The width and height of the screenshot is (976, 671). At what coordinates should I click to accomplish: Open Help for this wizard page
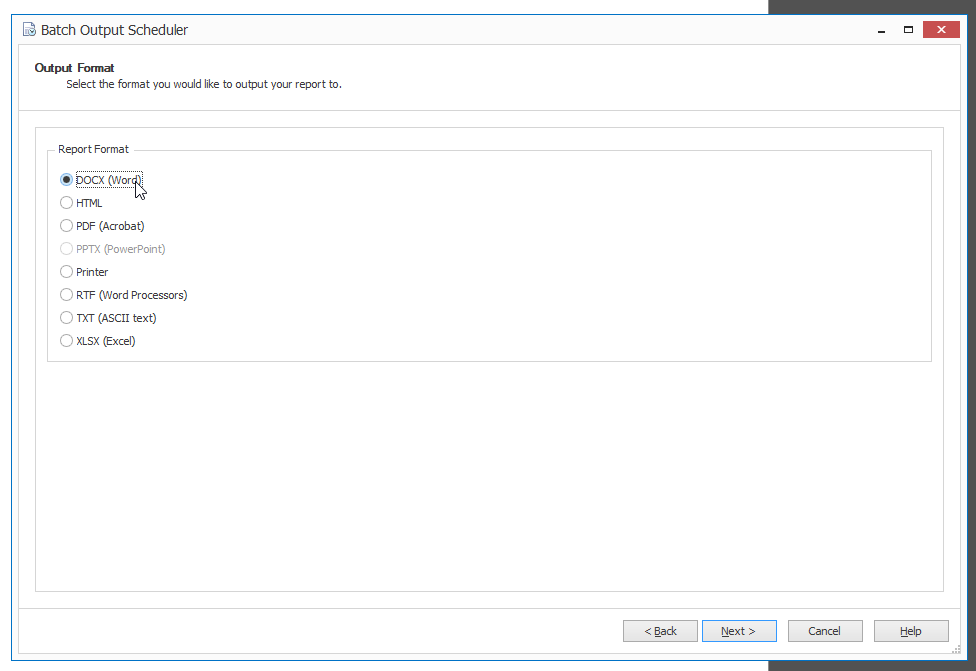pyautogui.click(x=911, y=631)
